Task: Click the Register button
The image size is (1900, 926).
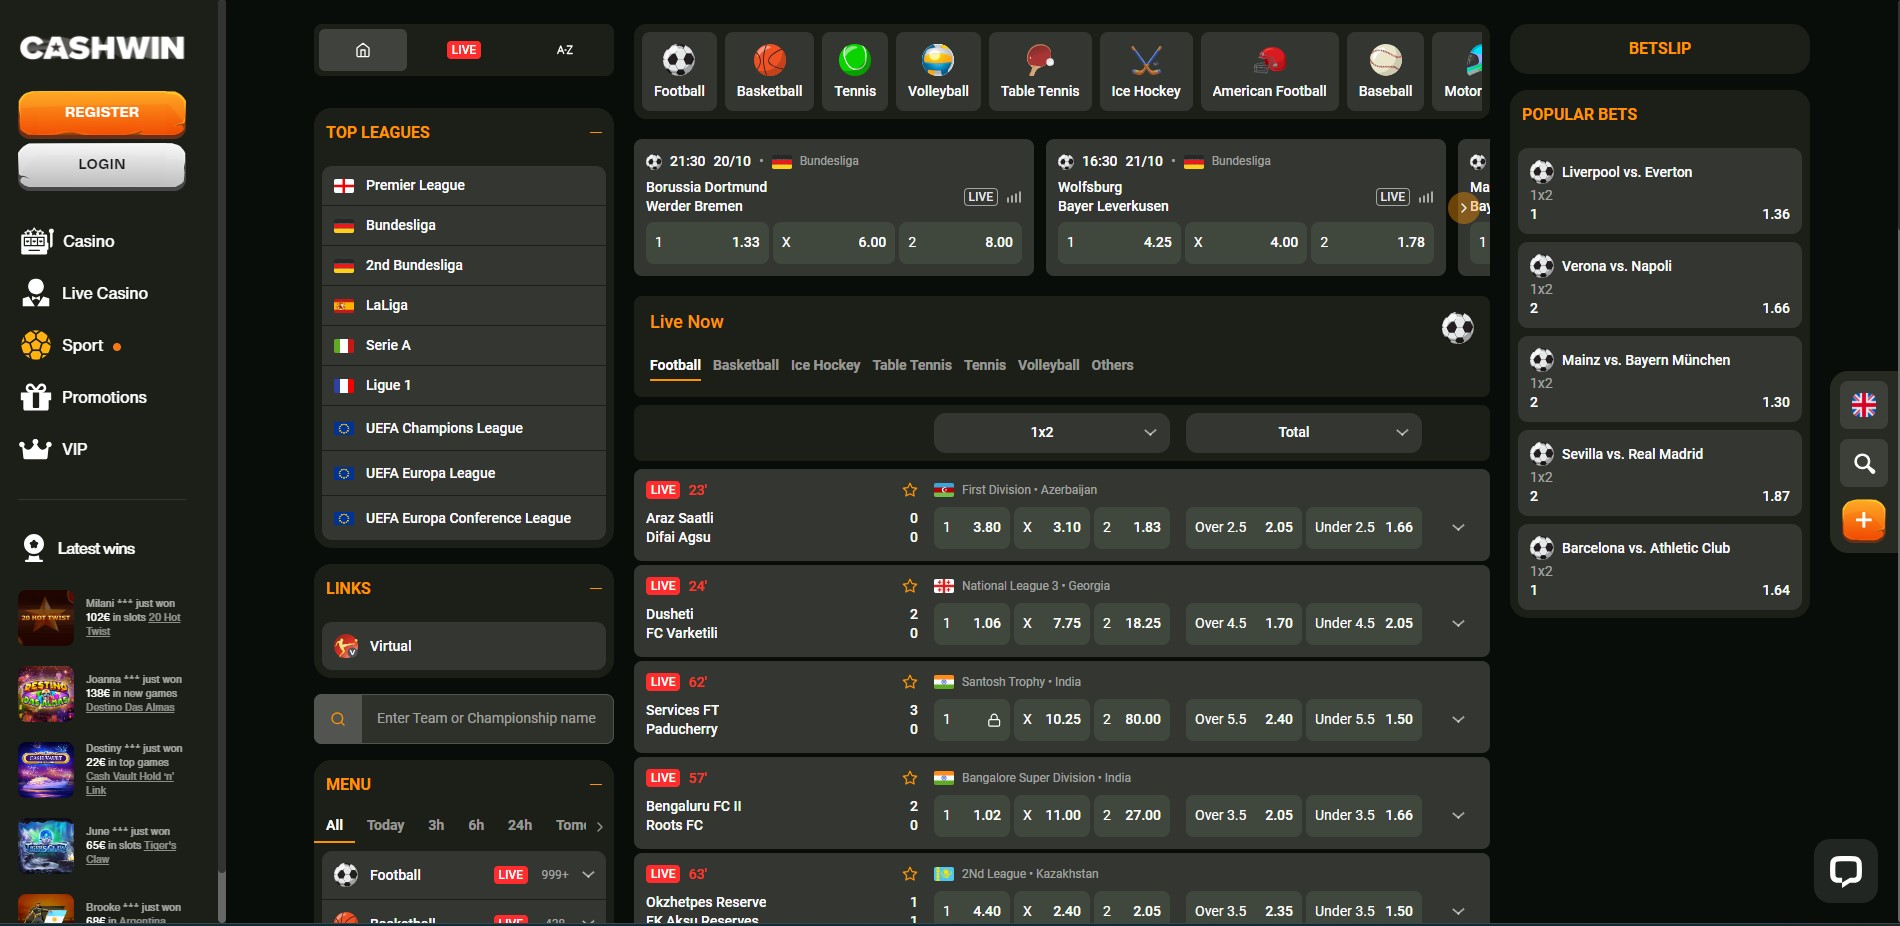Action: point(102,113)
